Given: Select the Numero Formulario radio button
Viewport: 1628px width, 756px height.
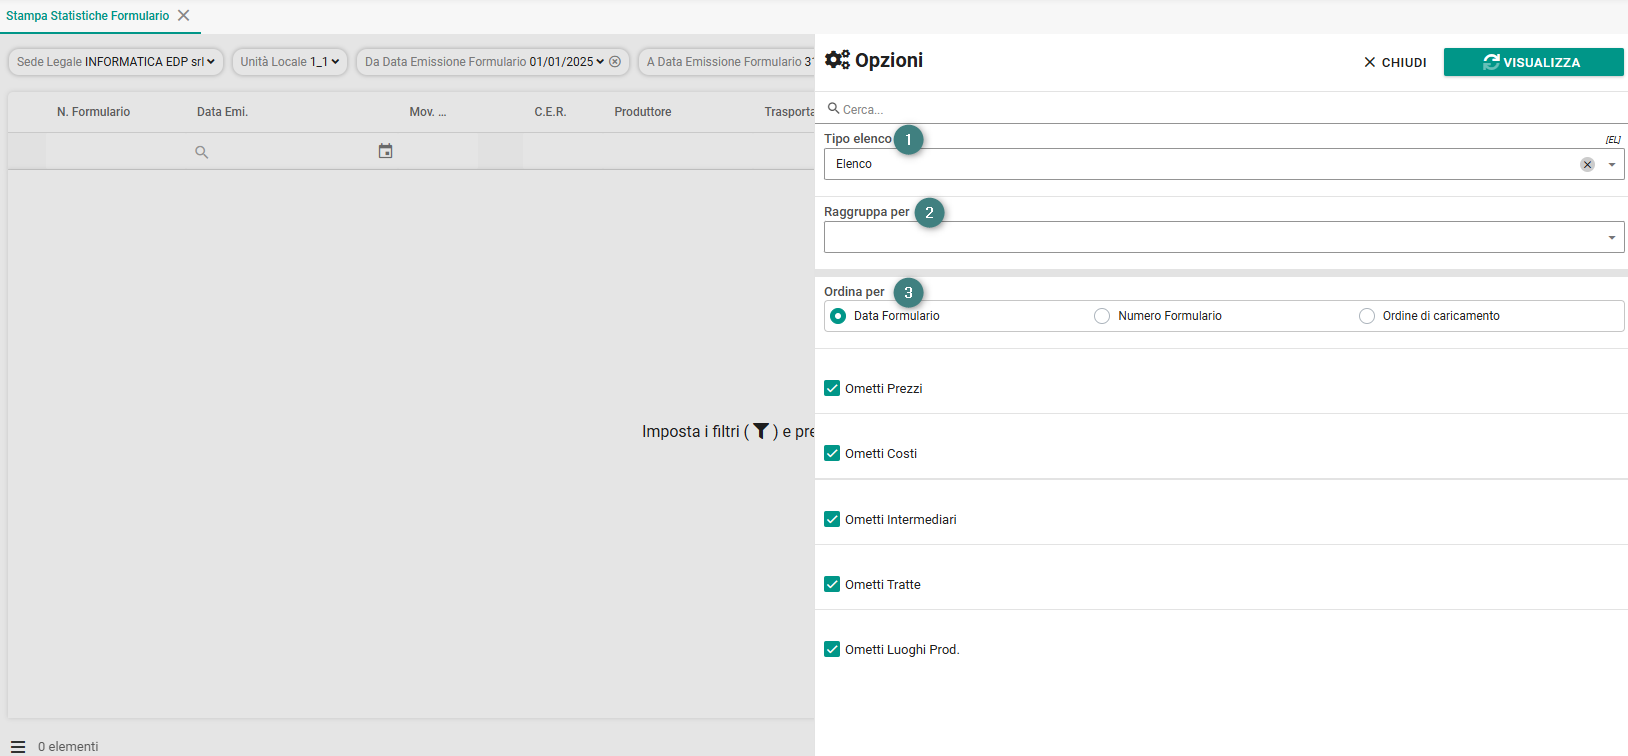Looking at the screenshot, I should [x=1102, y=316].
